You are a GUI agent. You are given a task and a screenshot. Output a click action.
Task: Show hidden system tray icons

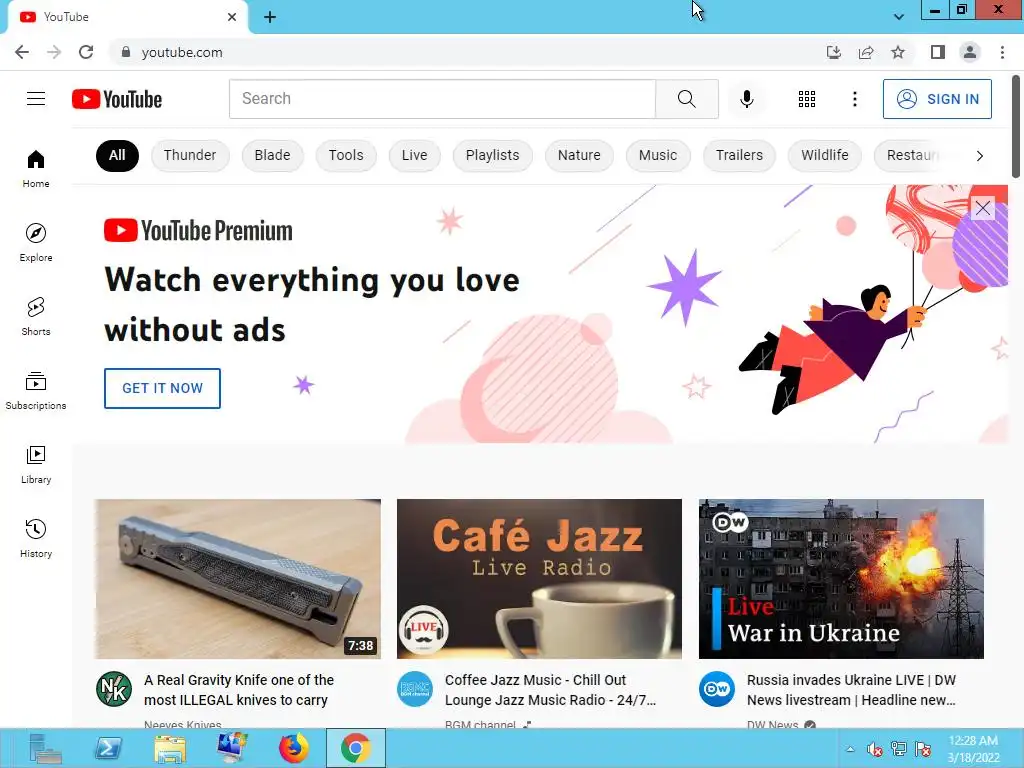click(850, 749)
